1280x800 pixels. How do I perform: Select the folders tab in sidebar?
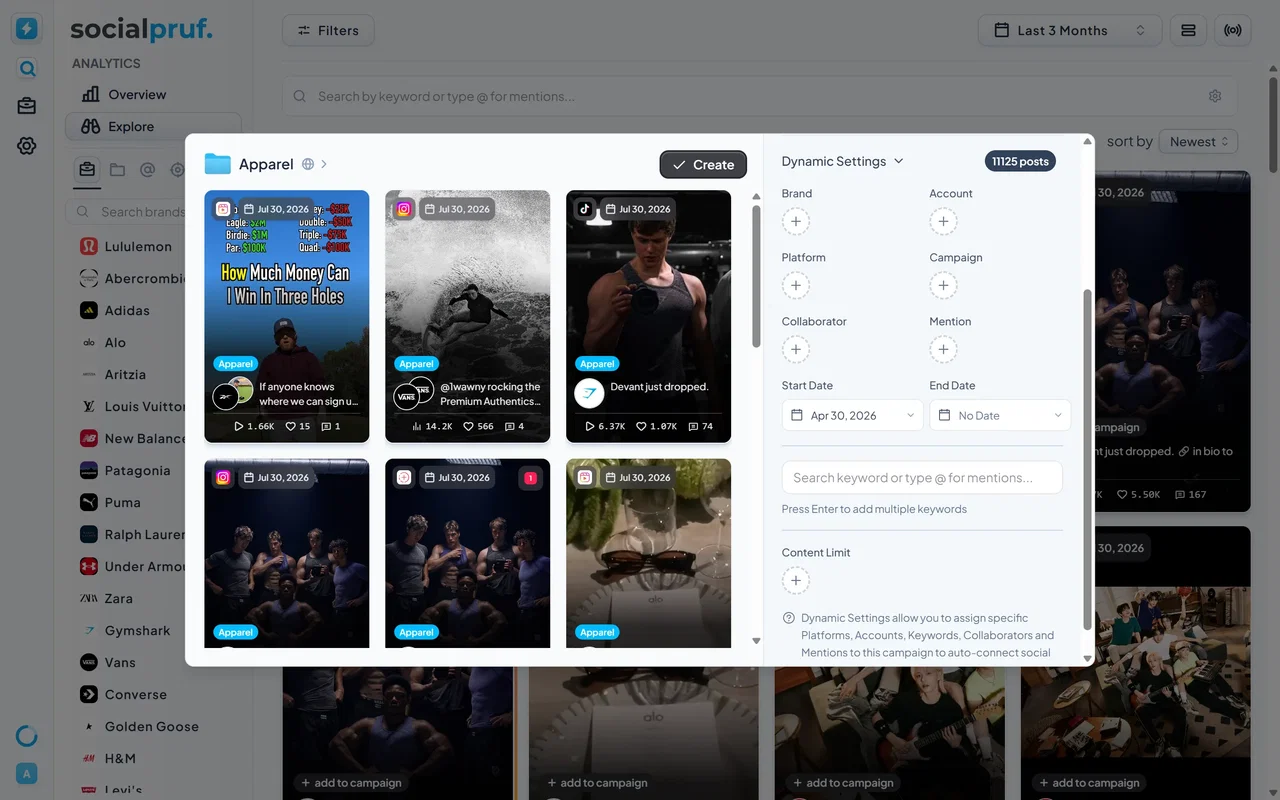(118, 170)
